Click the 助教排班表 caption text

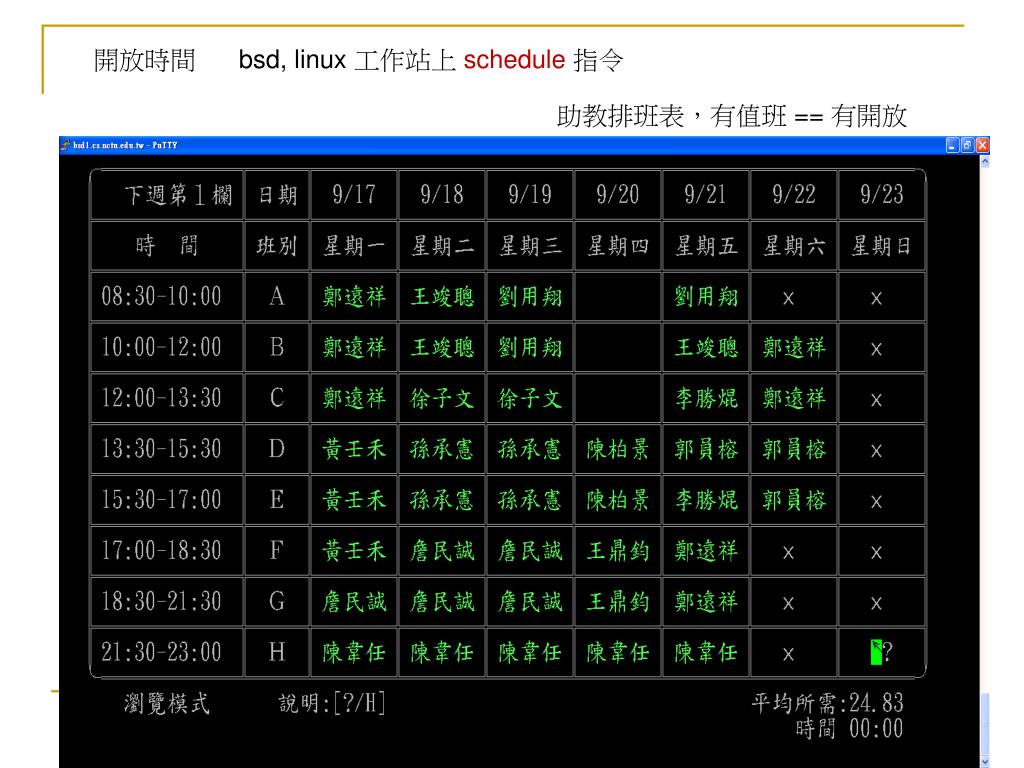620,116
